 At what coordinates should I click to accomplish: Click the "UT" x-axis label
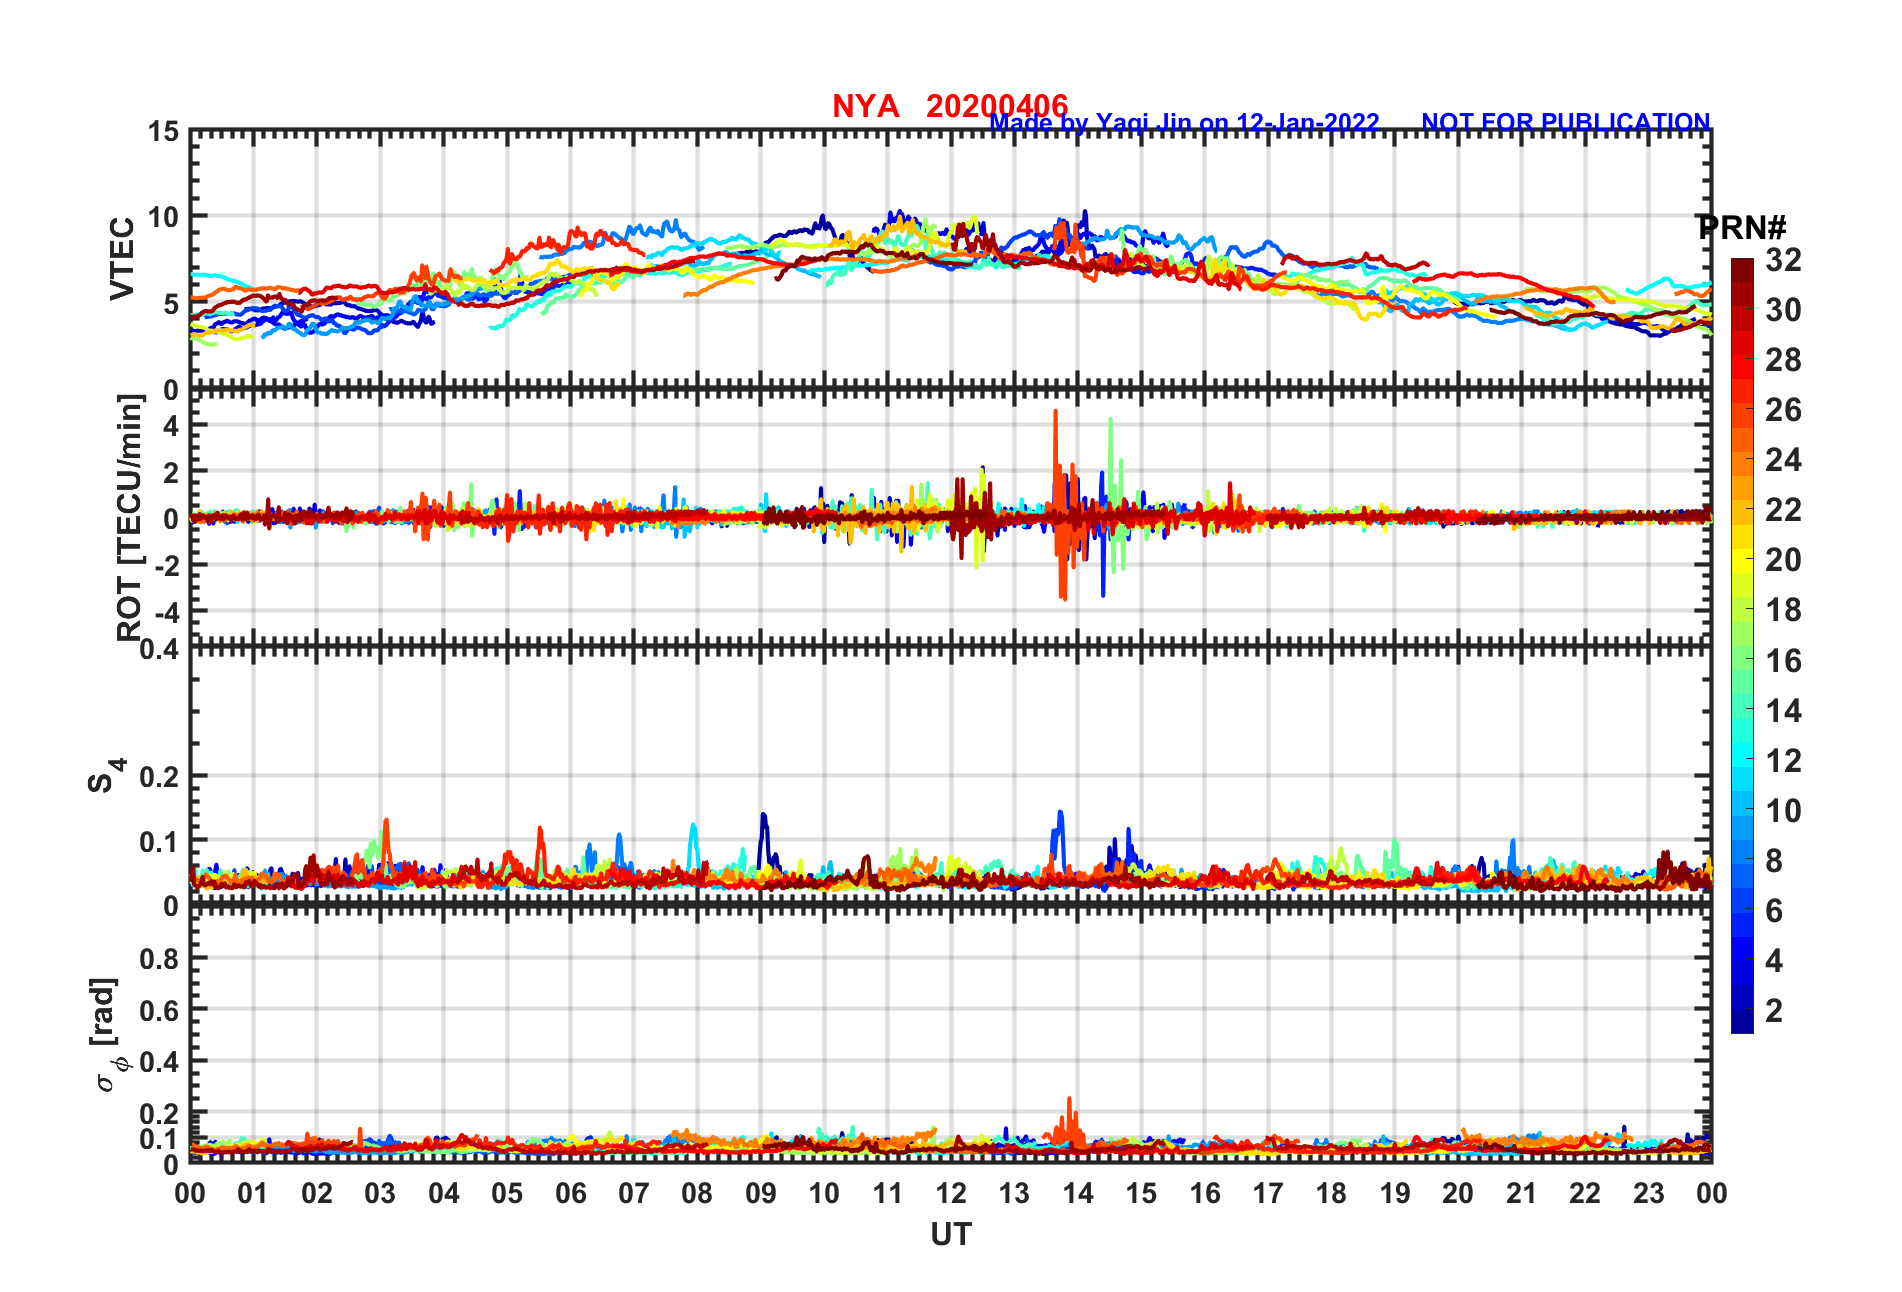[x=951, y=1235]
